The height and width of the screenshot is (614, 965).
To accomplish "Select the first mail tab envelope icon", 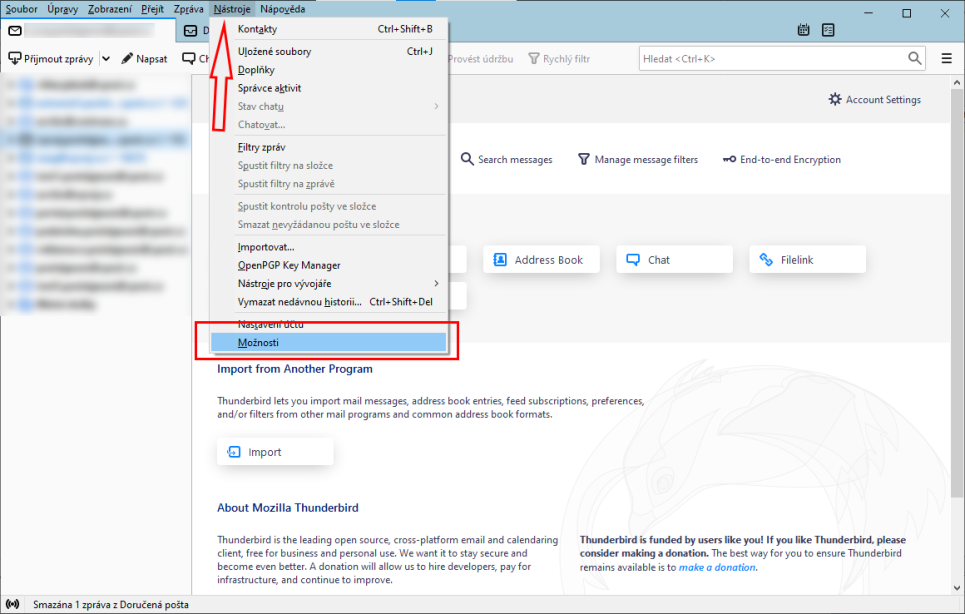I will point(15,30).
